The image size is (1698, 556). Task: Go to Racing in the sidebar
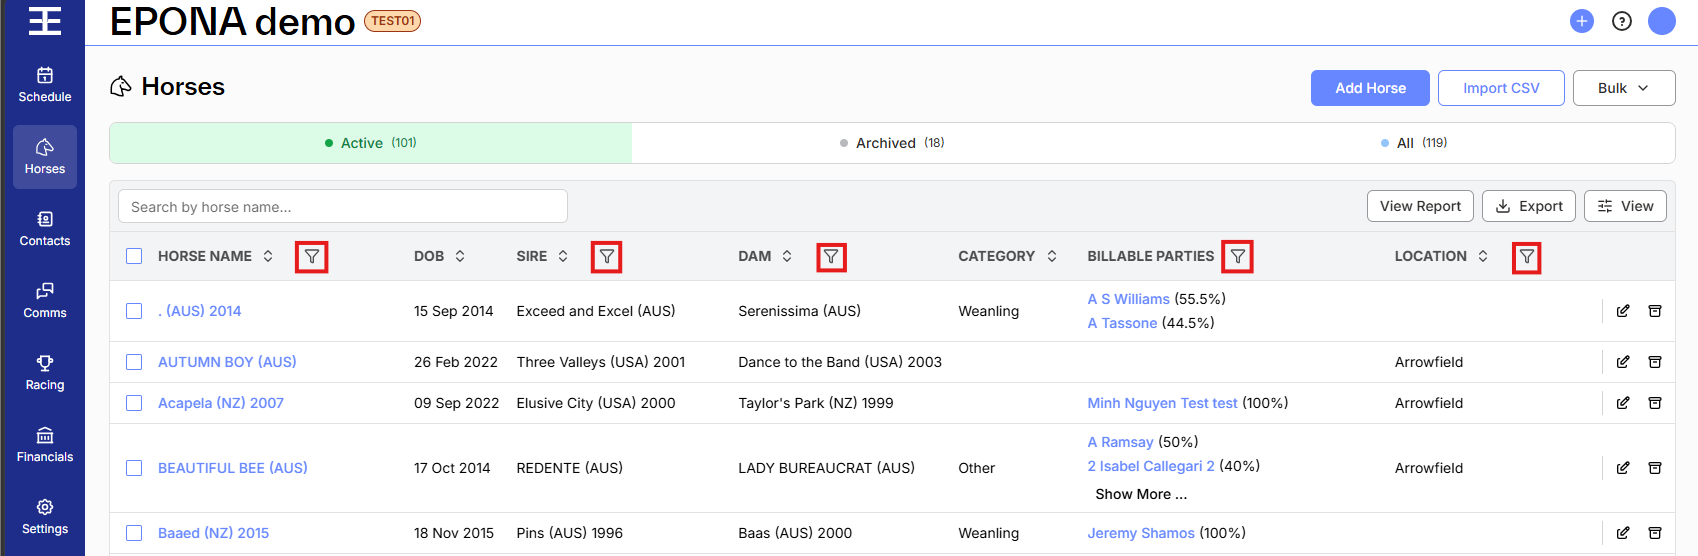point(45,373)
